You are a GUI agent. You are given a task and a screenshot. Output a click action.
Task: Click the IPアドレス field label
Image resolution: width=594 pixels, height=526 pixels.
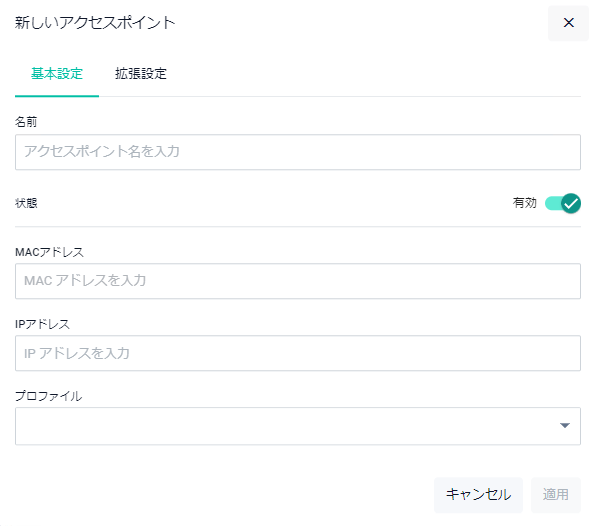click(x=42, y=324)
